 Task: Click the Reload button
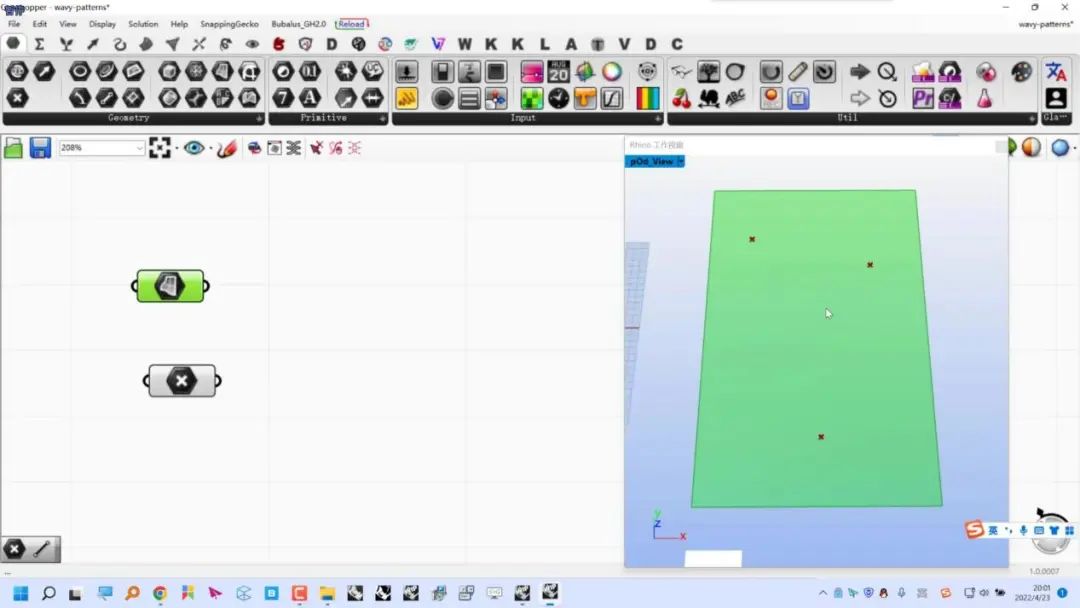[x=351, y=24]
